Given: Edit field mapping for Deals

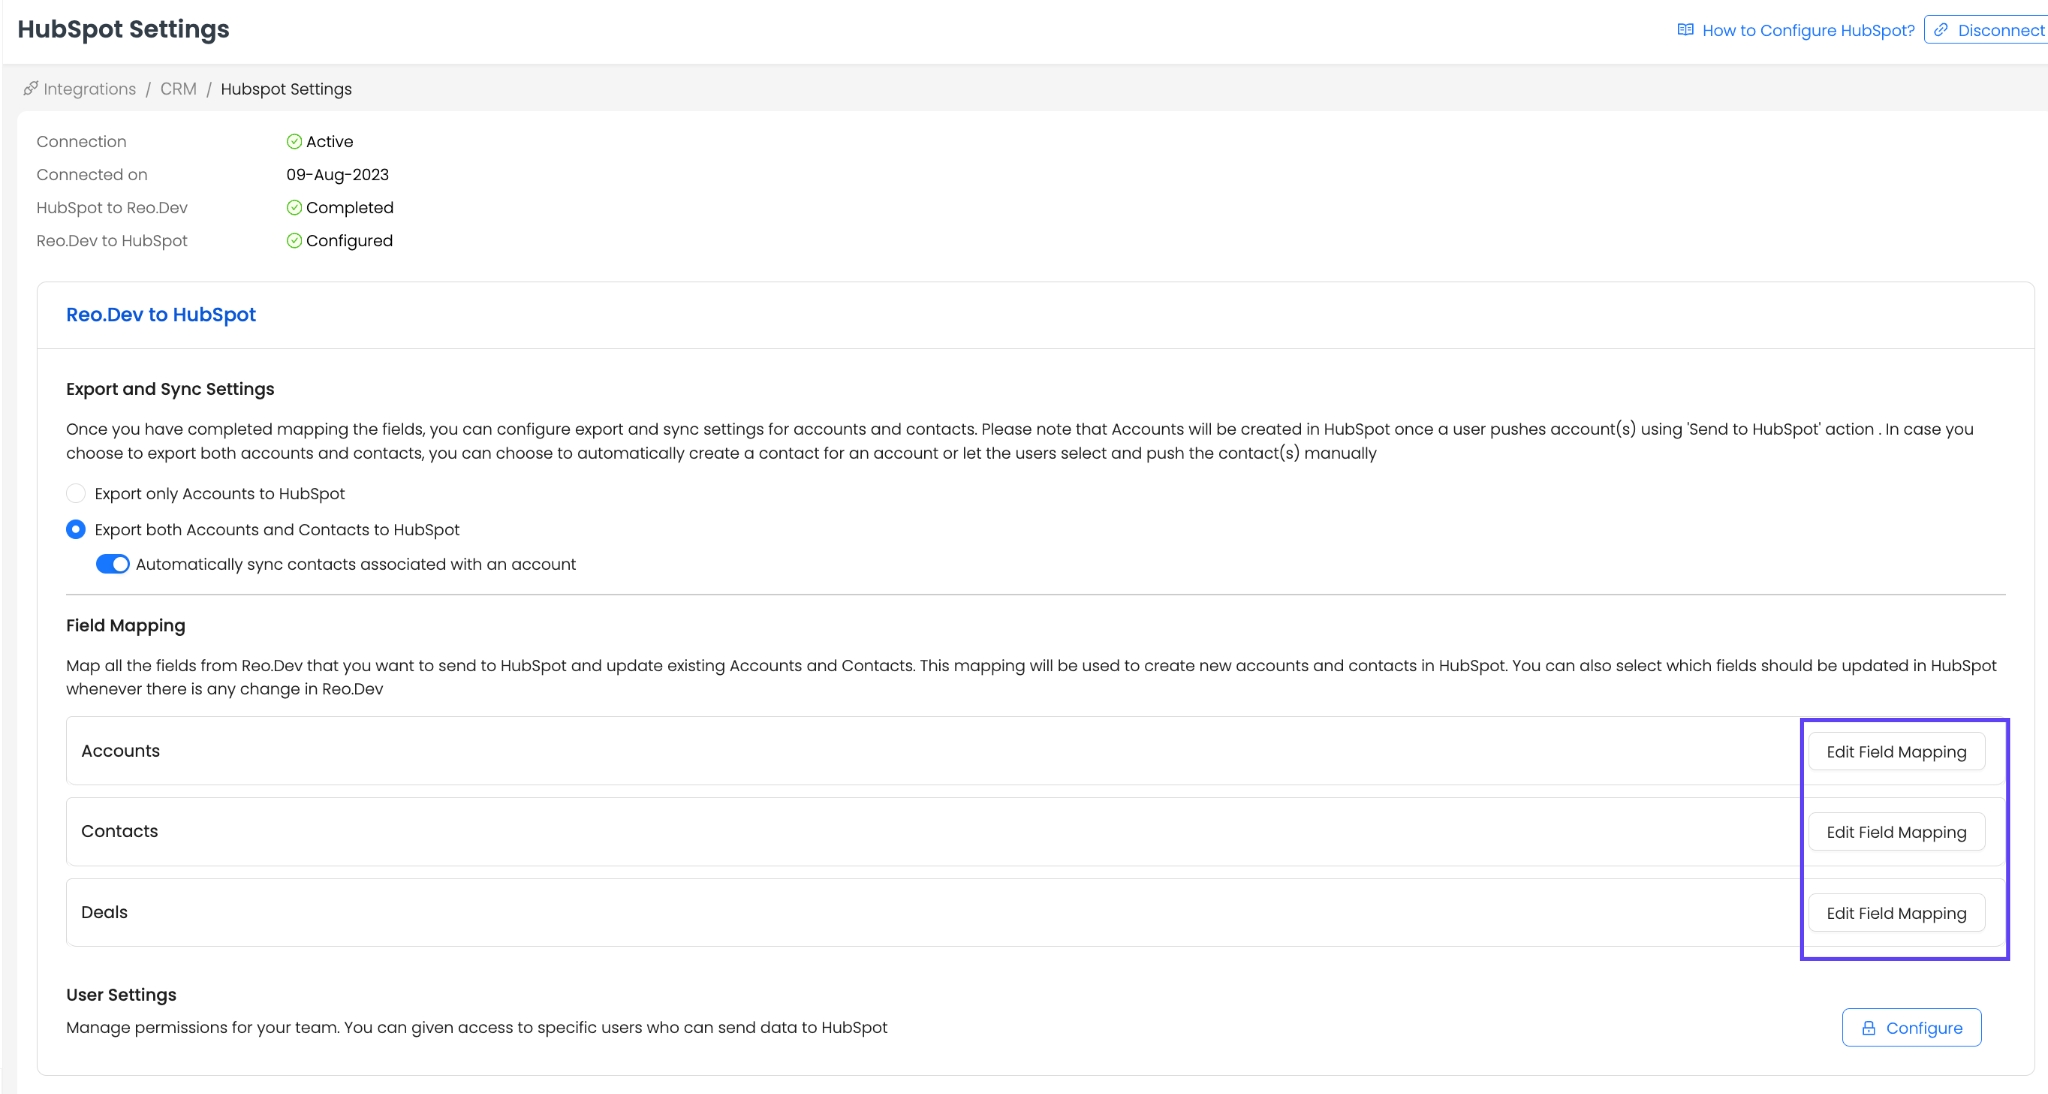Looking at the screenshot, I should pyautogui.click(x=1895, y=913).
